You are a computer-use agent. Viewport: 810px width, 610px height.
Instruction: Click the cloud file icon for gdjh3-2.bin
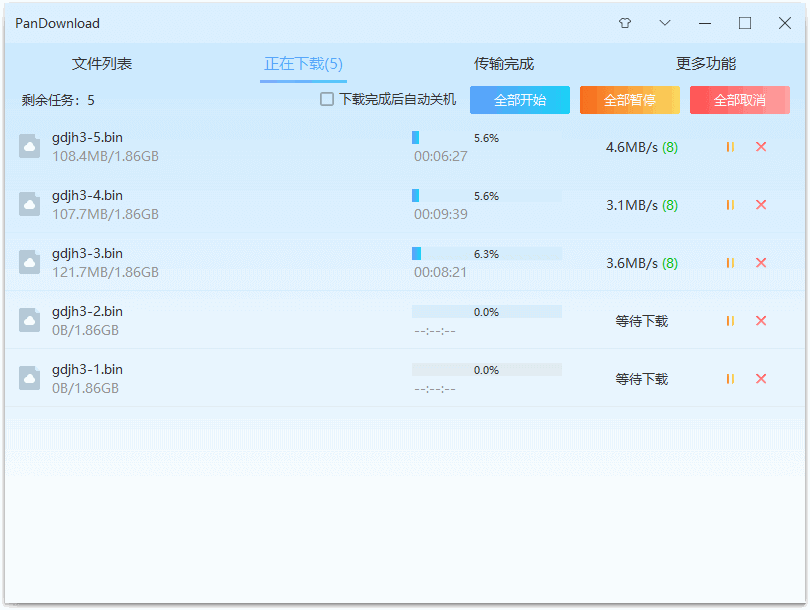pos(30,320)
